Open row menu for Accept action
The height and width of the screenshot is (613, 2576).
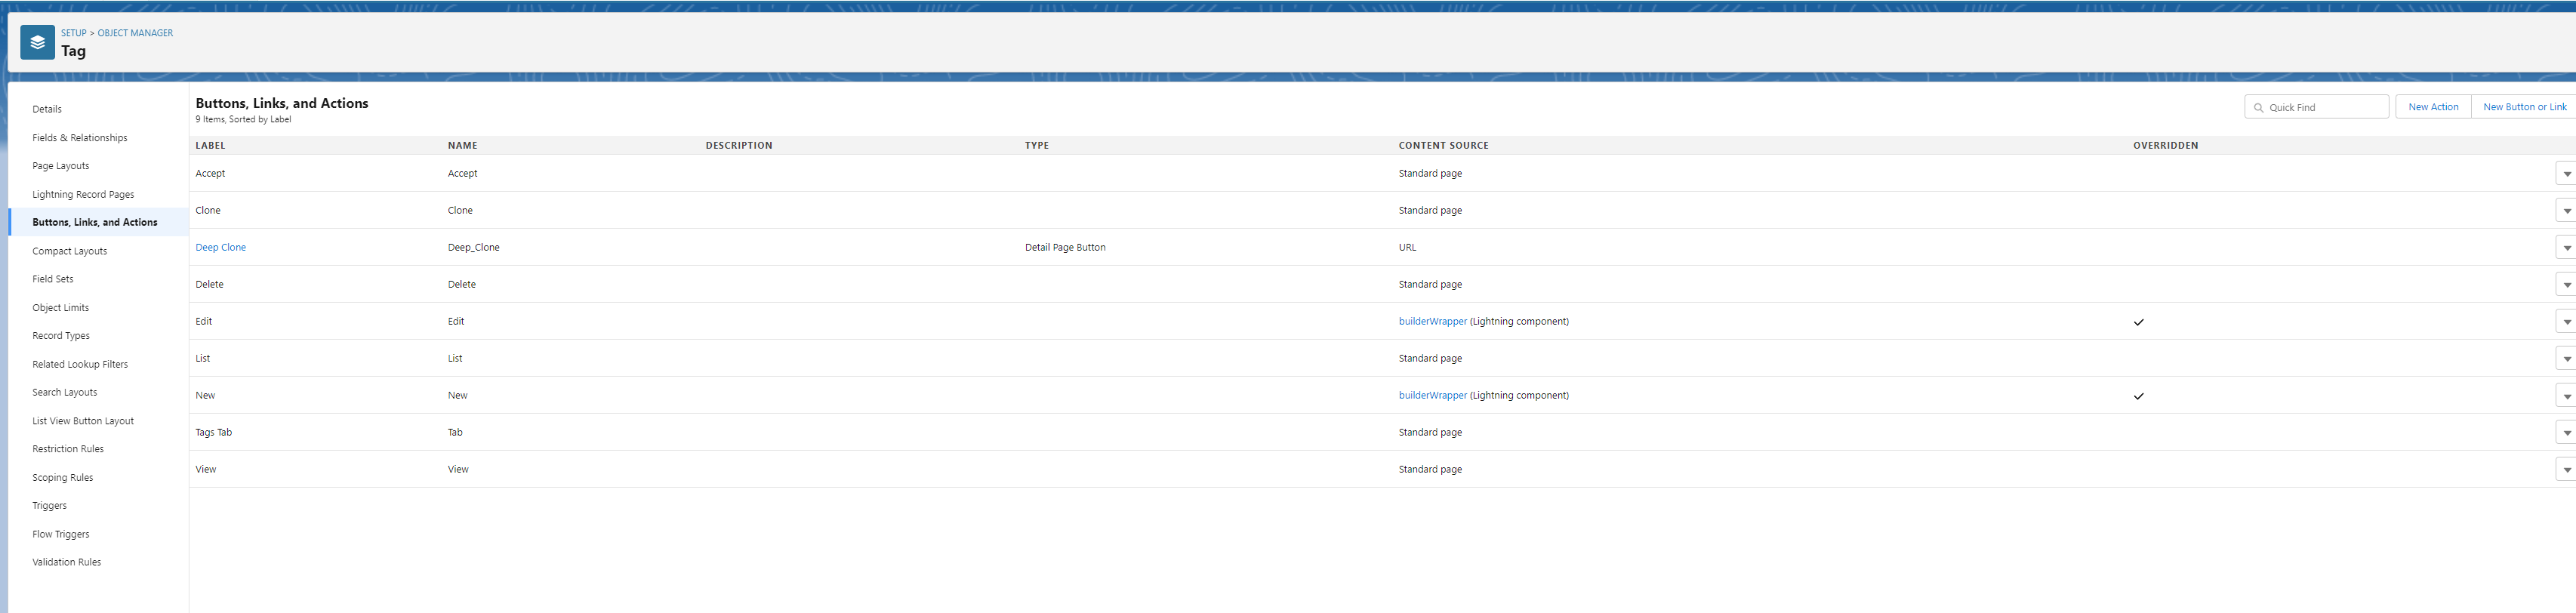pos(2566,174)
